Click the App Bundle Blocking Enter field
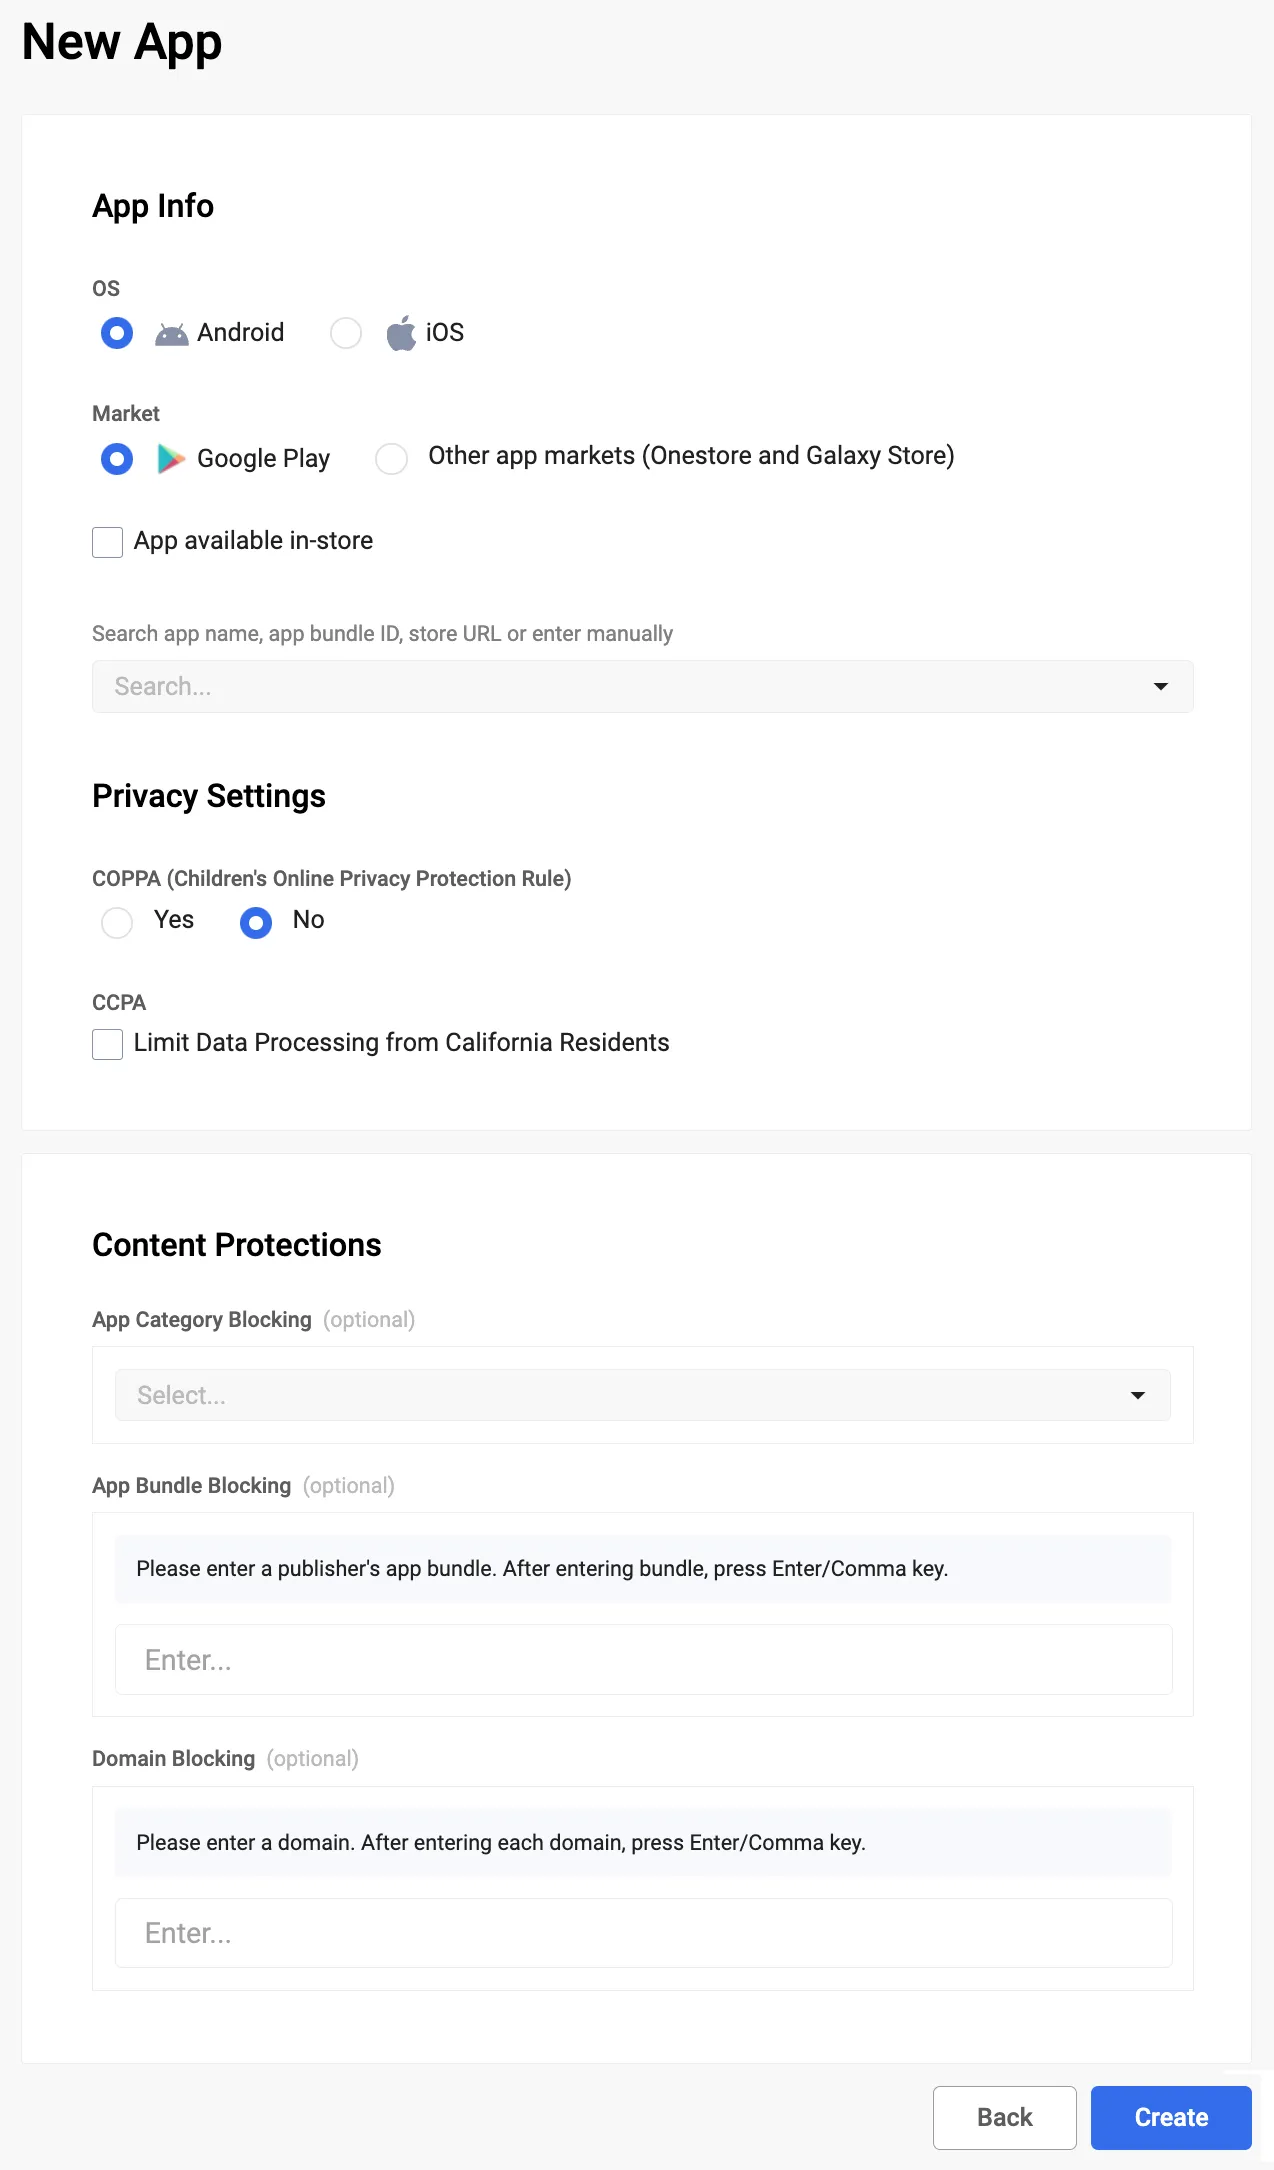Image resolution: width=1274 pixels, height=2170 pixels. click(643, 1659)
